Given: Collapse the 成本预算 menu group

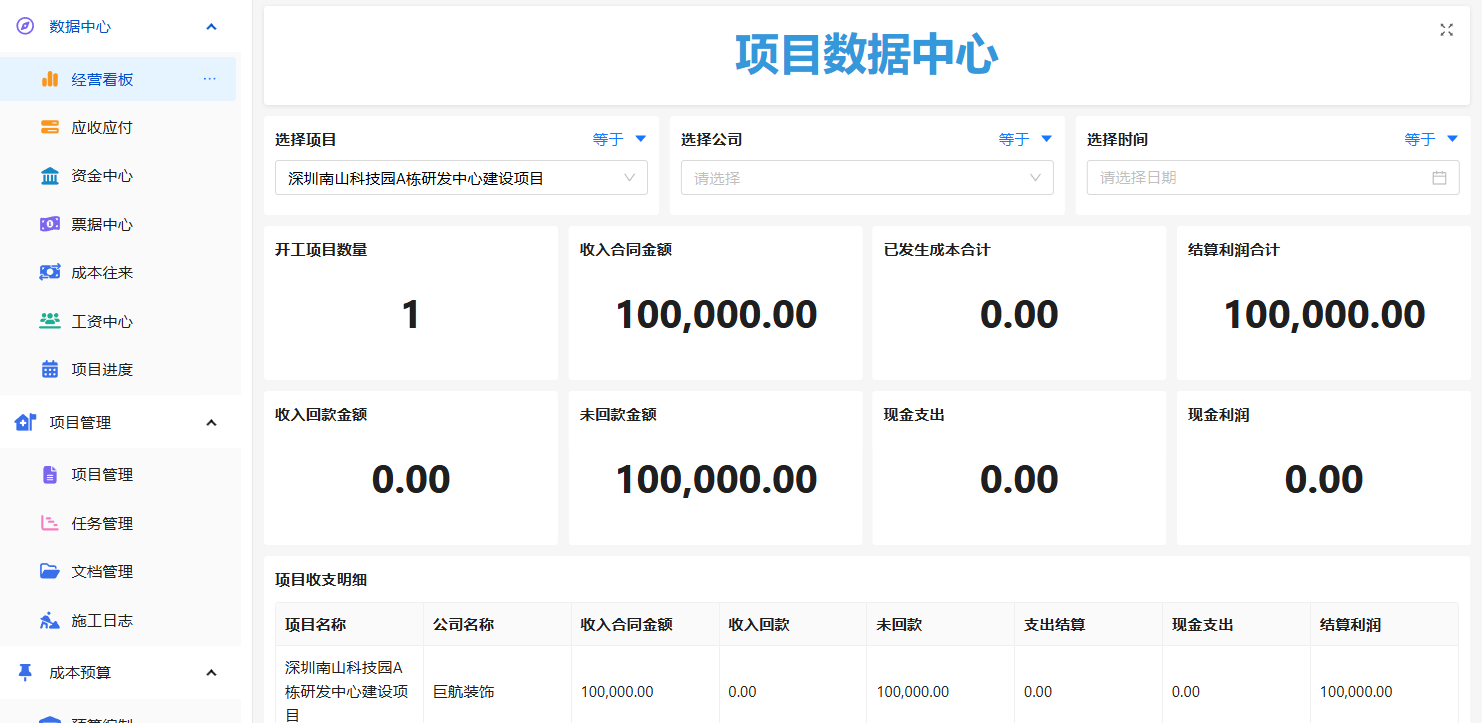Looking at the screenshot, I should (x=211, y=673).
